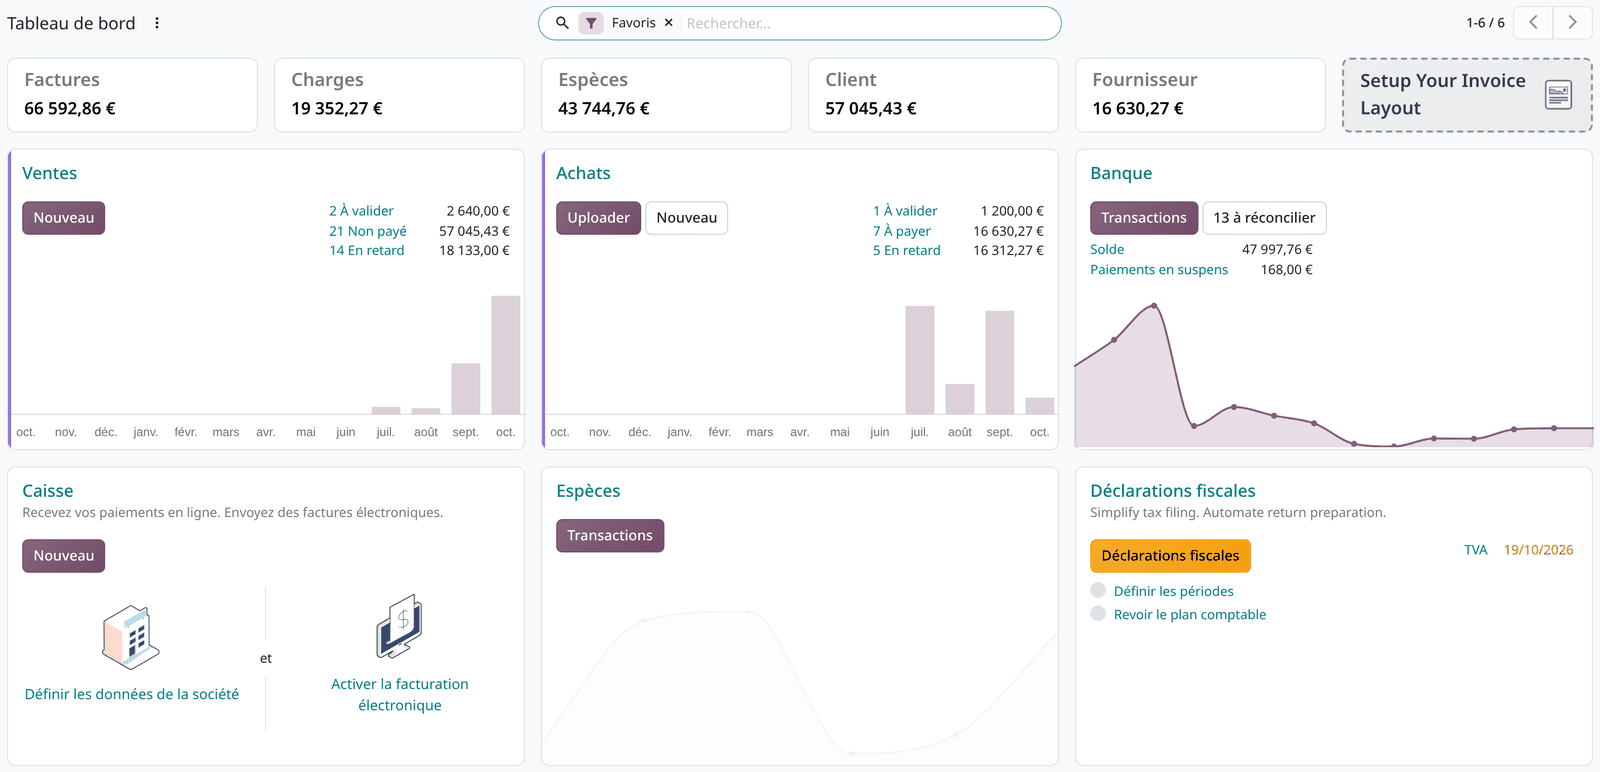The height and width of the screenshot is (772, 1600).
Task: Toggle Revoir le plan comptable step circle
Action: tap(1098, 613)
